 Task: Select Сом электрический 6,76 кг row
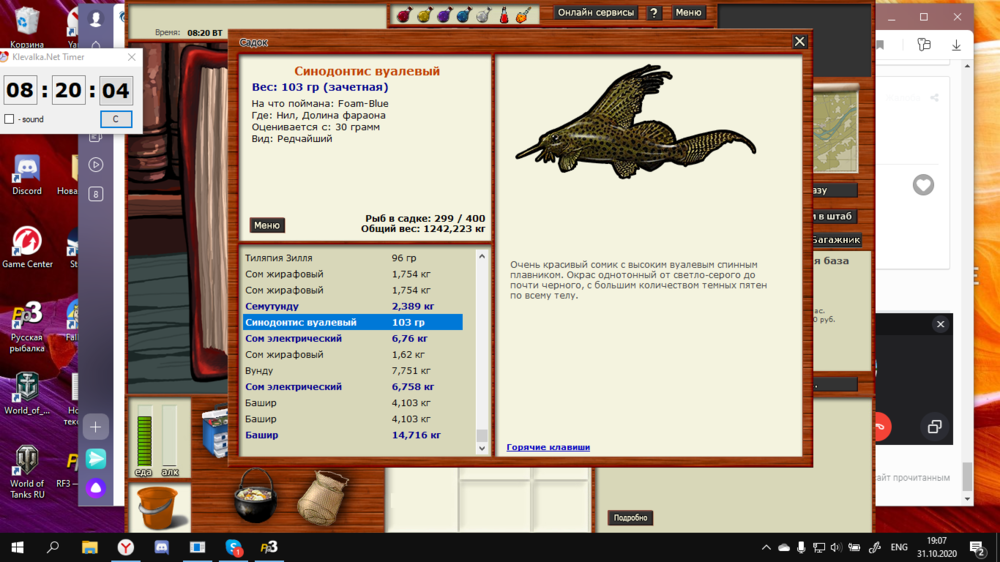point(353,338)
